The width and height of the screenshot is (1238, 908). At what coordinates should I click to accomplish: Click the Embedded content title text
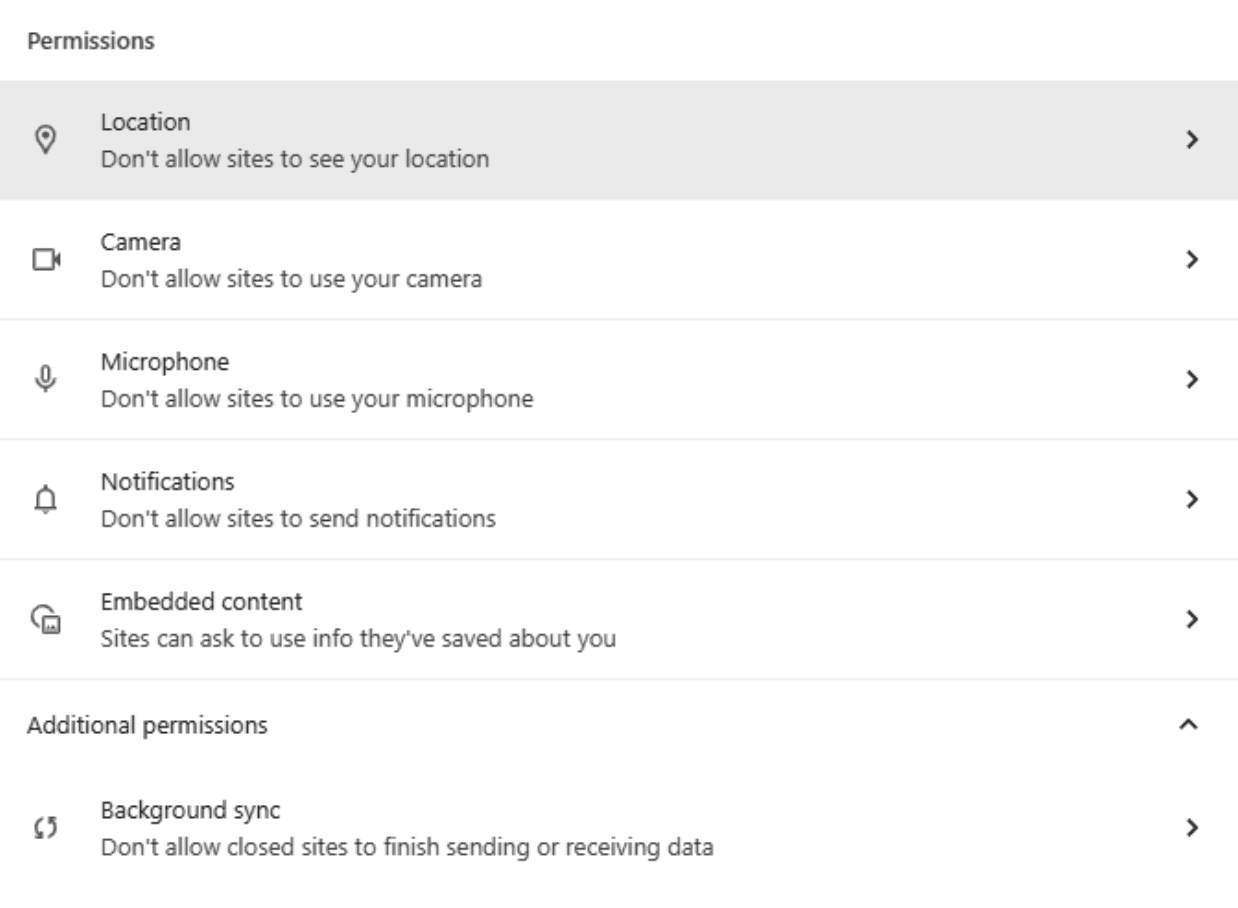point(202,602)
